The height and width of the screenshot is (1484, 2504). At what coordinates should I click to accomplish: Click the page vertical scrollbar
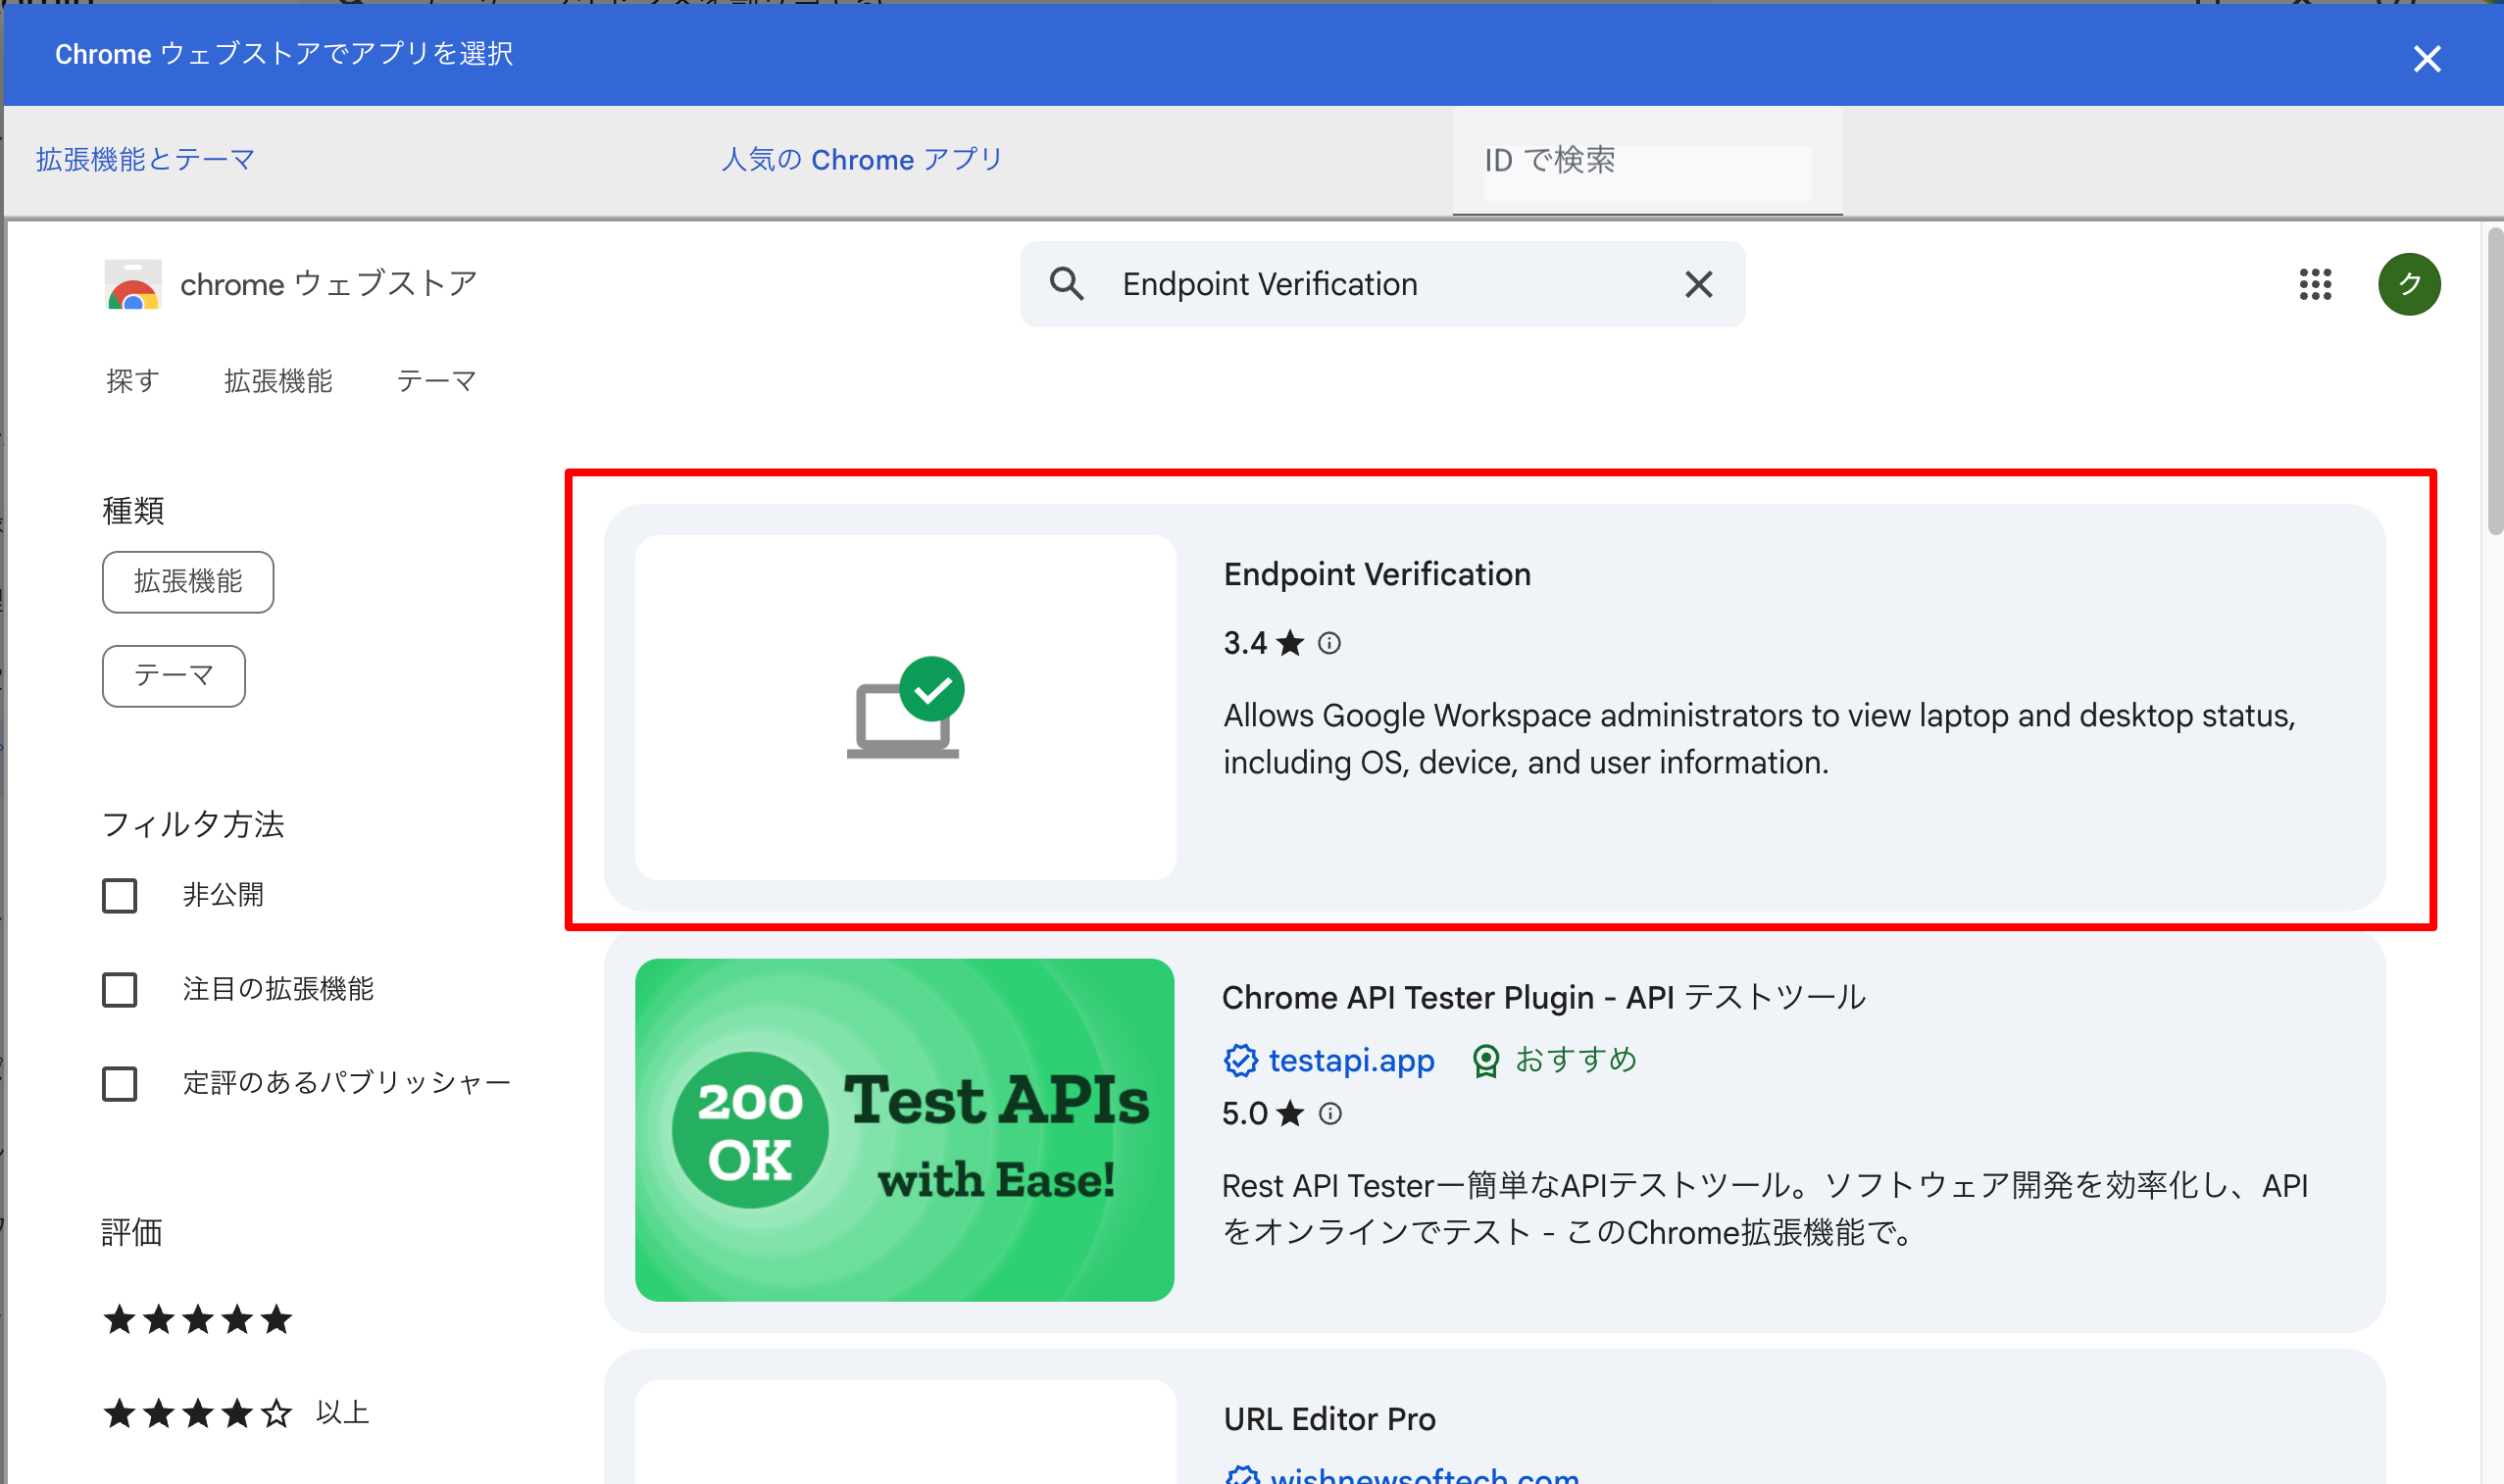coord(2494,382)
